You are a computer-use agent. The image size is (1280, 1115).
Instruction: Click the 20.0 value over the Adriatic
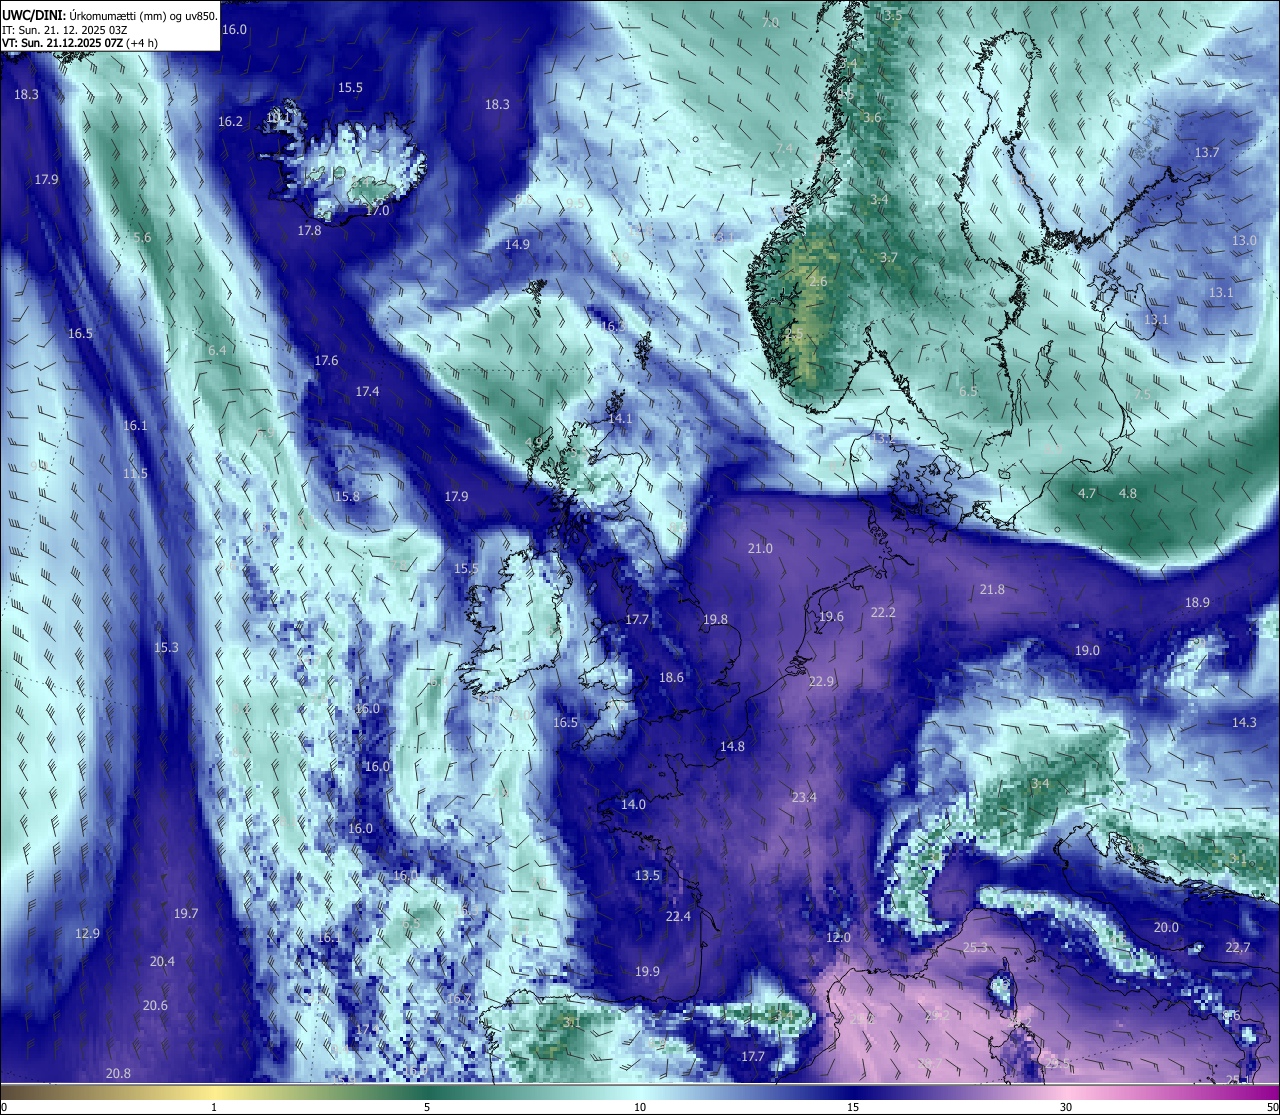tap(1166, 927)
